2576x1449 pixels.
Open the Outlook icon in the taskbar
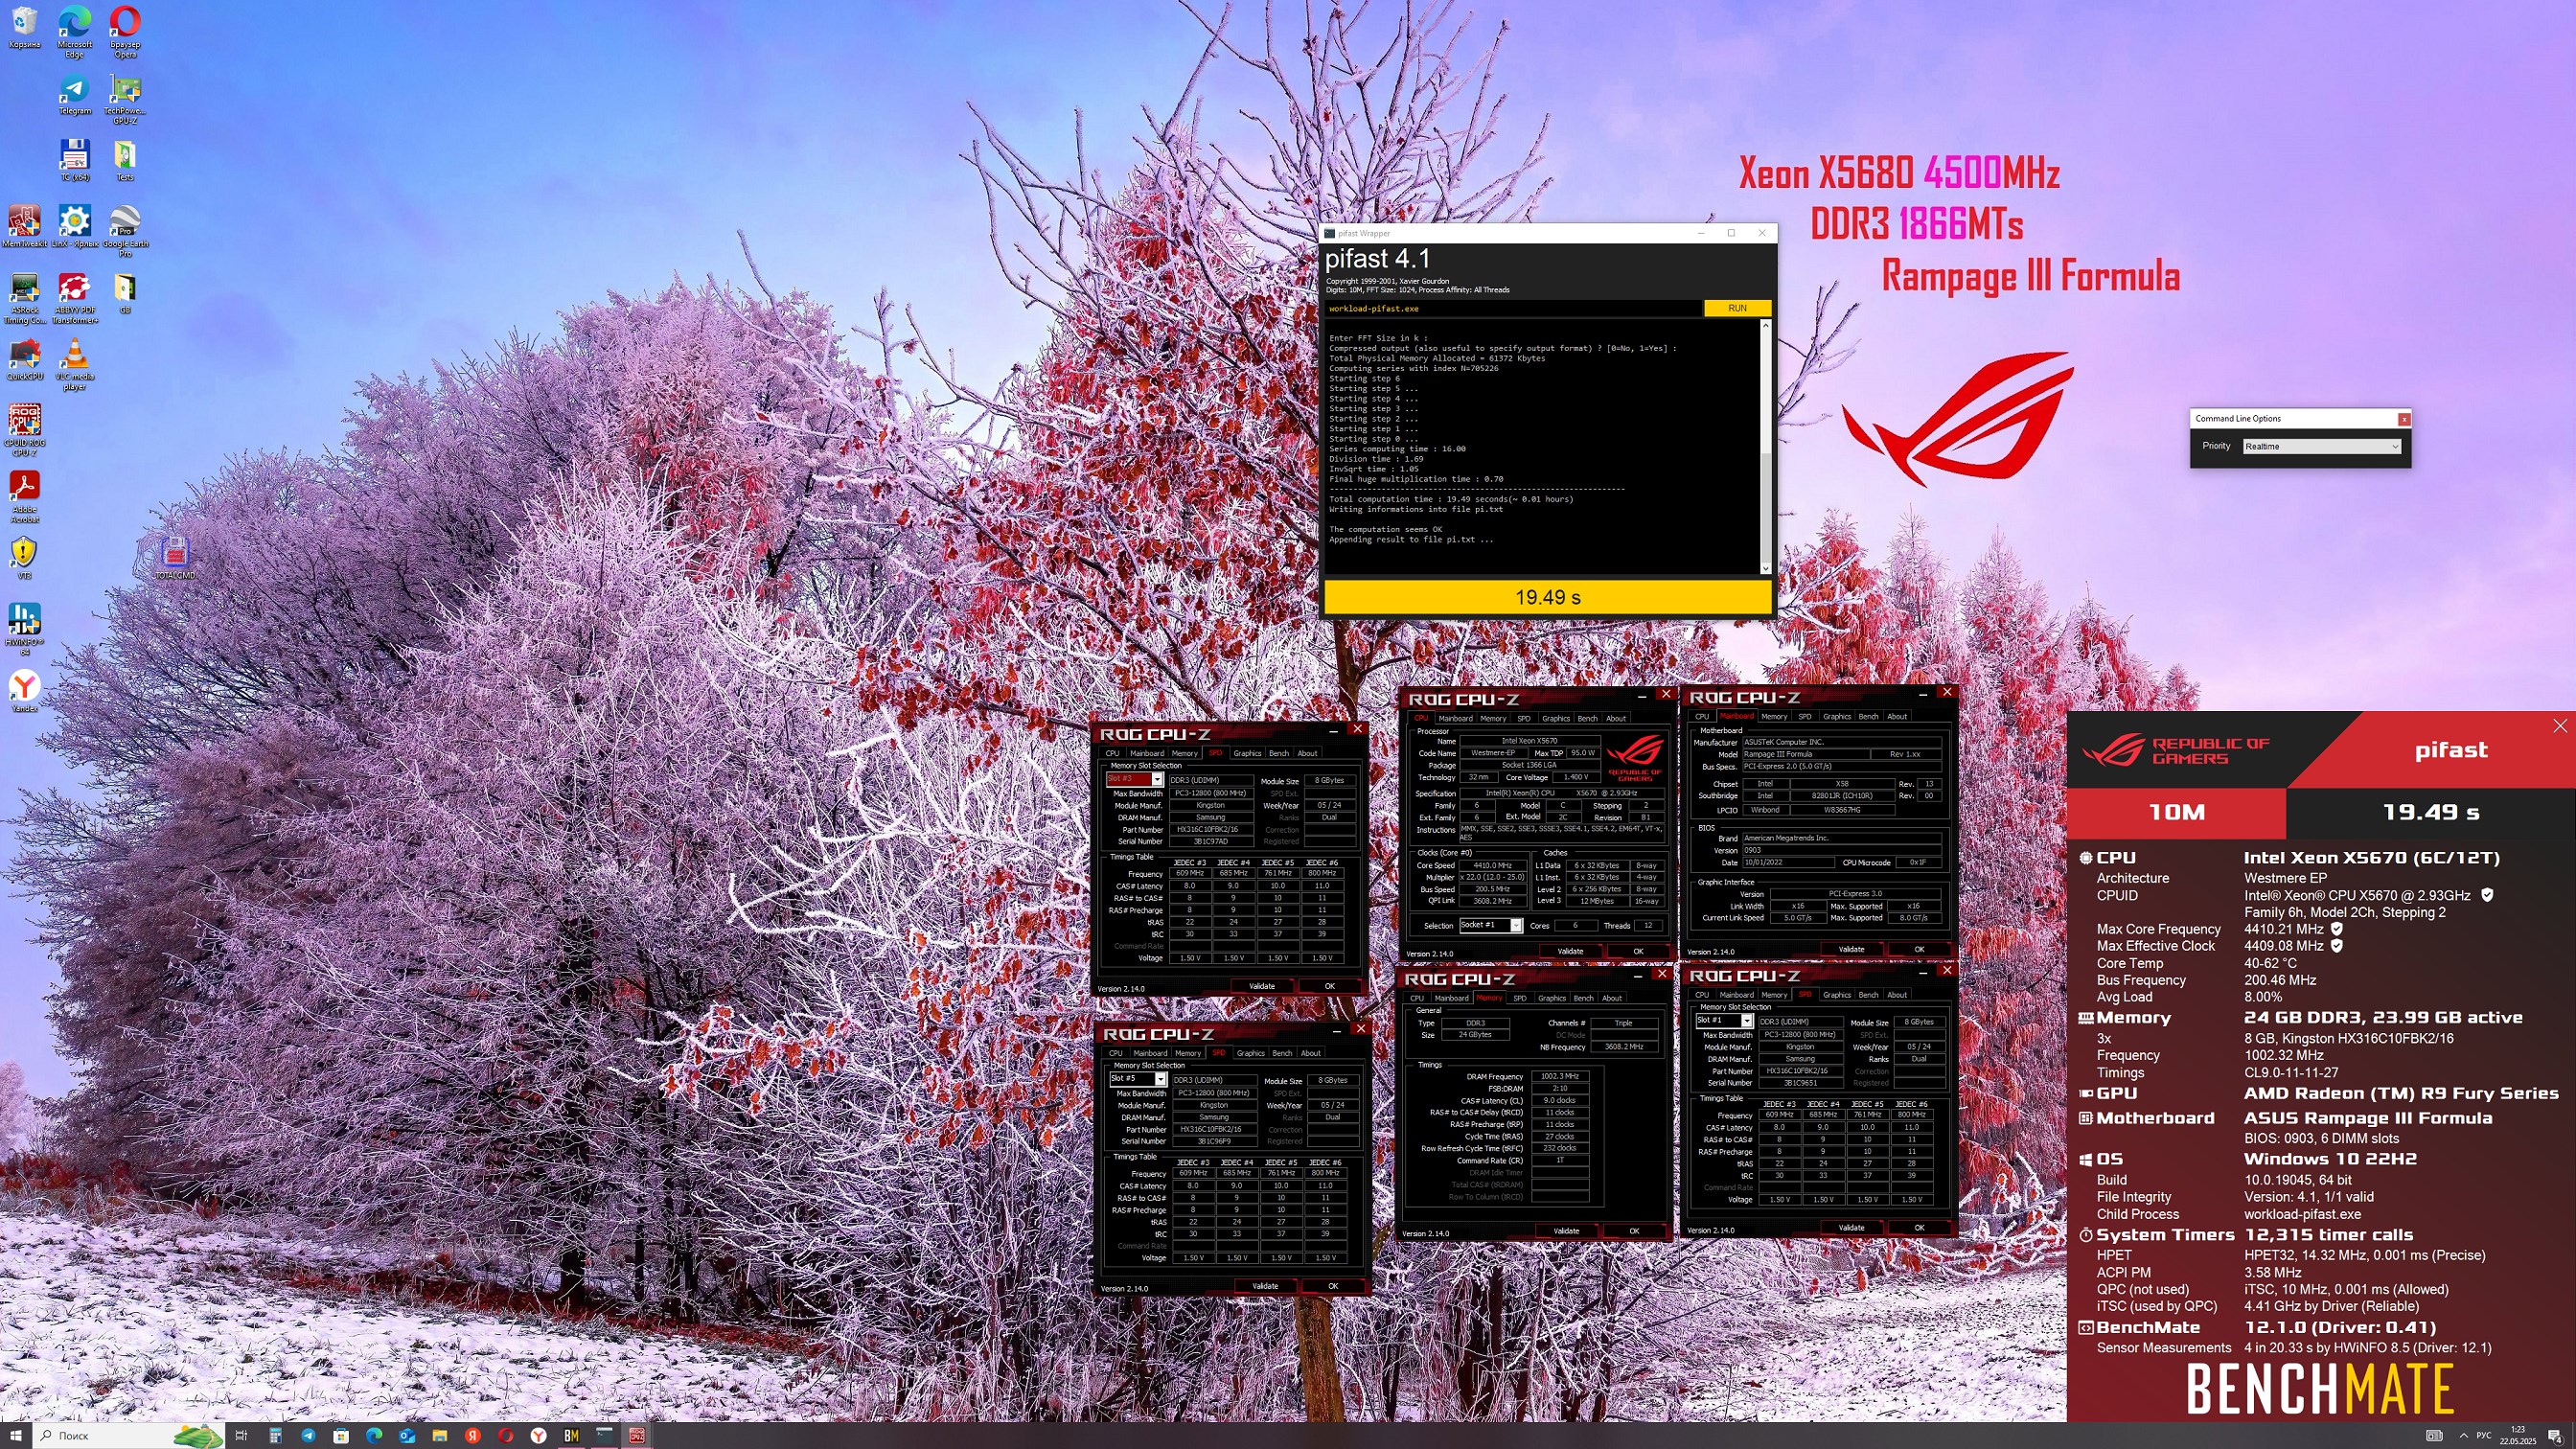pyautogui.click(x=406, y=1435)
